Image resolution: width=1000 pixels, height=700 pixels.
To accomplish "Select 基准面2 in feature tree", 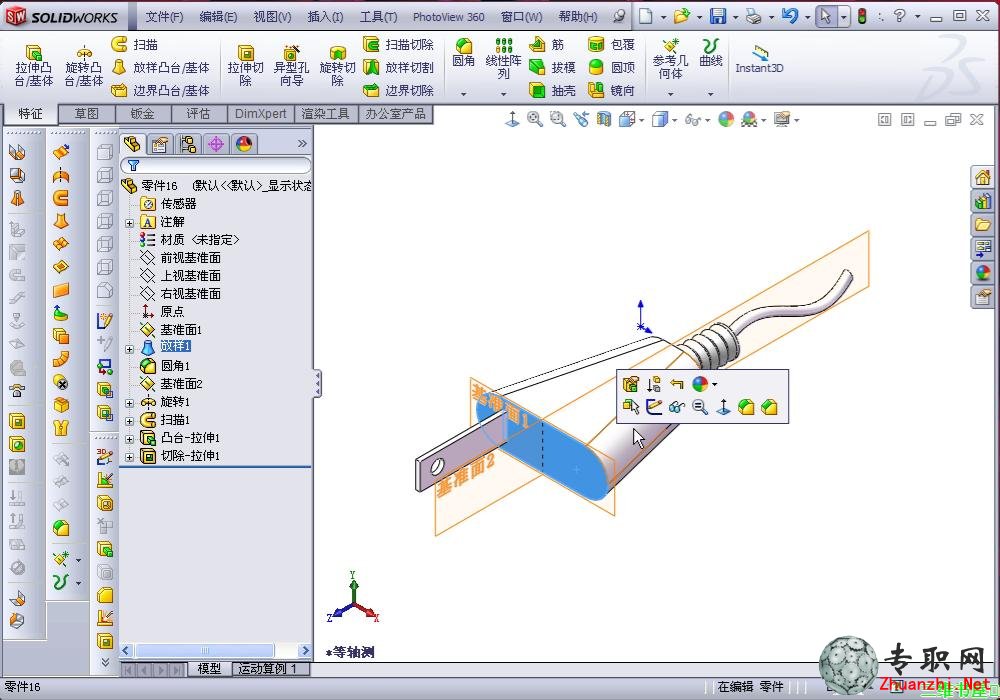I will pyautogui.click(x=181, y=384).
